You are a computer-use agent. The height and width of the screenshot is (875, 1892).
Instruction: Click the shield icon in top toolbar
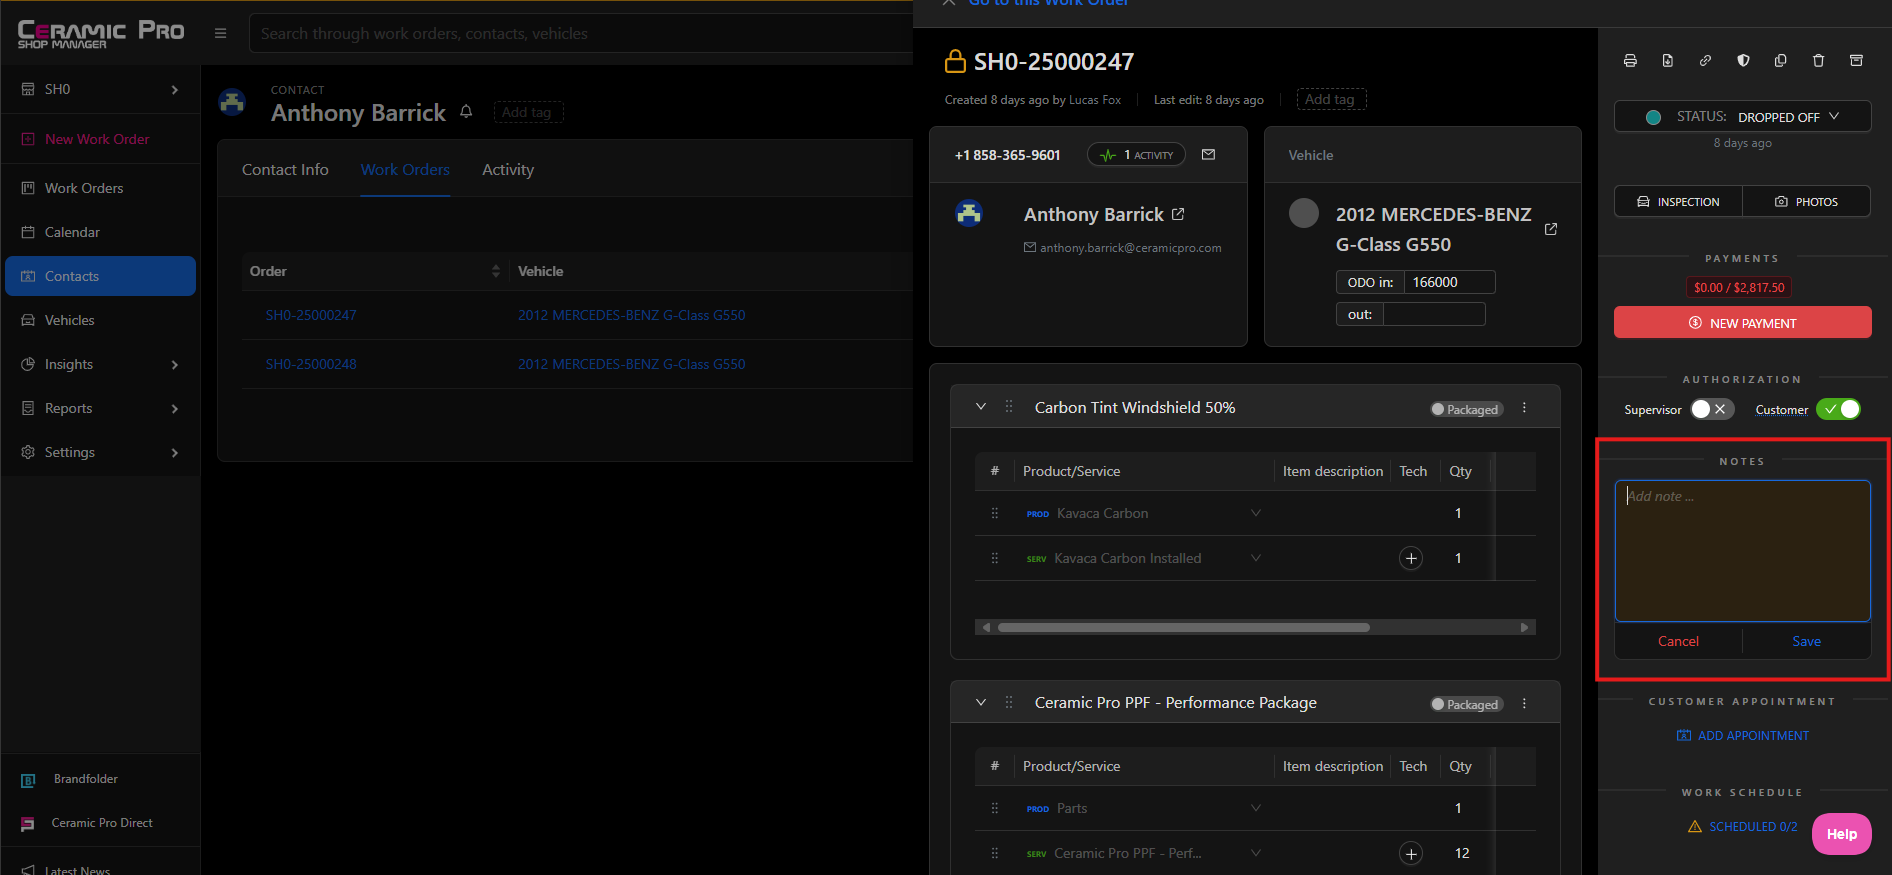click(1743, 61)
